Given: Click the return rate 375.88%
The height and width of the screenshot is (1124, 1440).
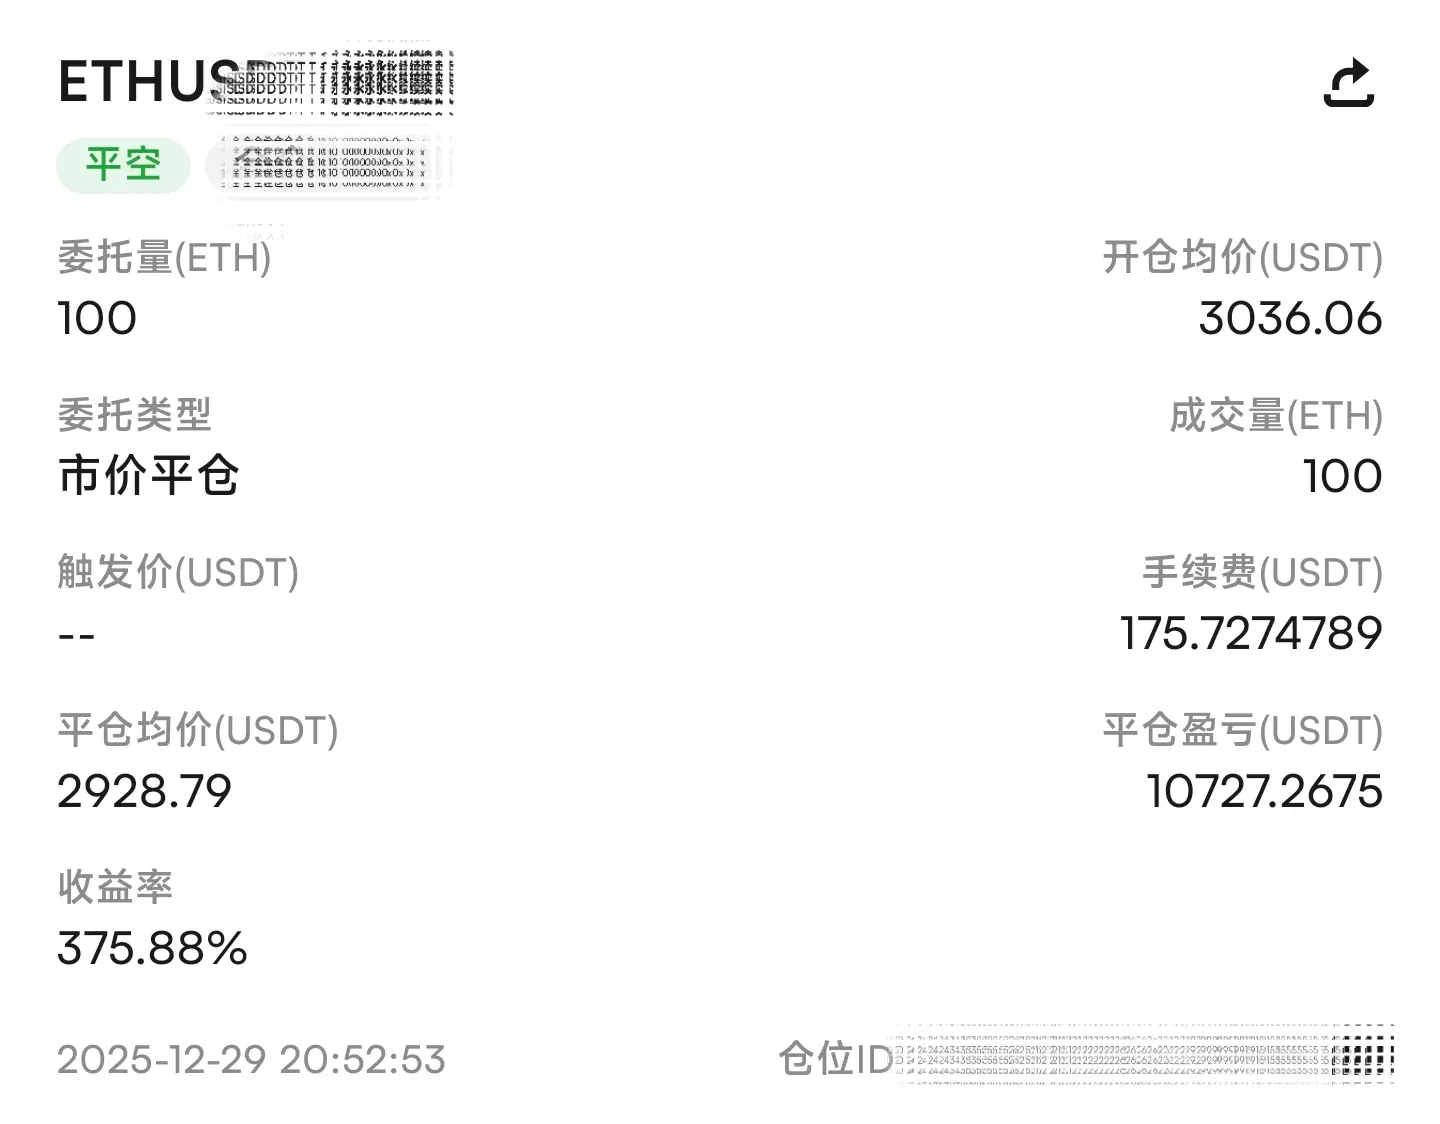Looking at the screenshot, I should (150, 949).
